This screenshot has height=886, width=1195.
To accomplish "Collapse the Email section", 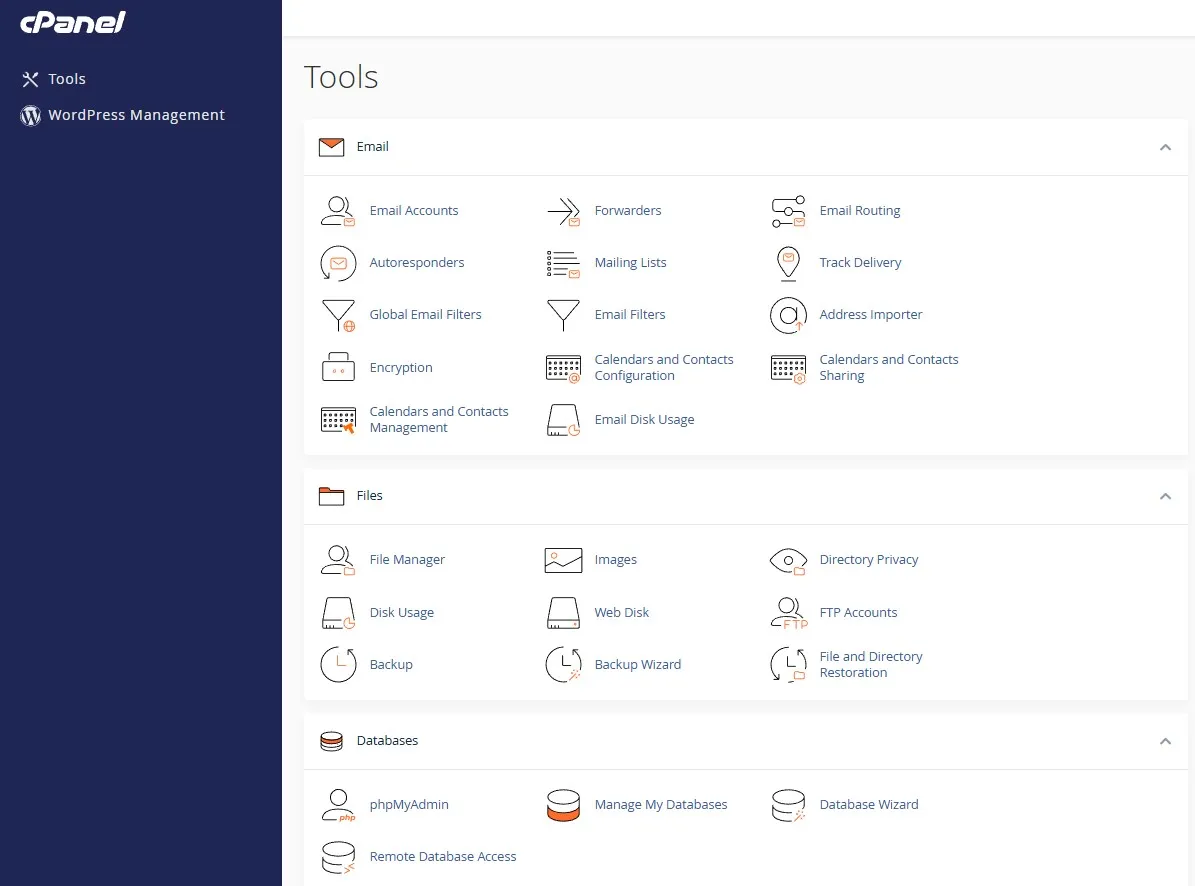I will tap(1165, 147).
